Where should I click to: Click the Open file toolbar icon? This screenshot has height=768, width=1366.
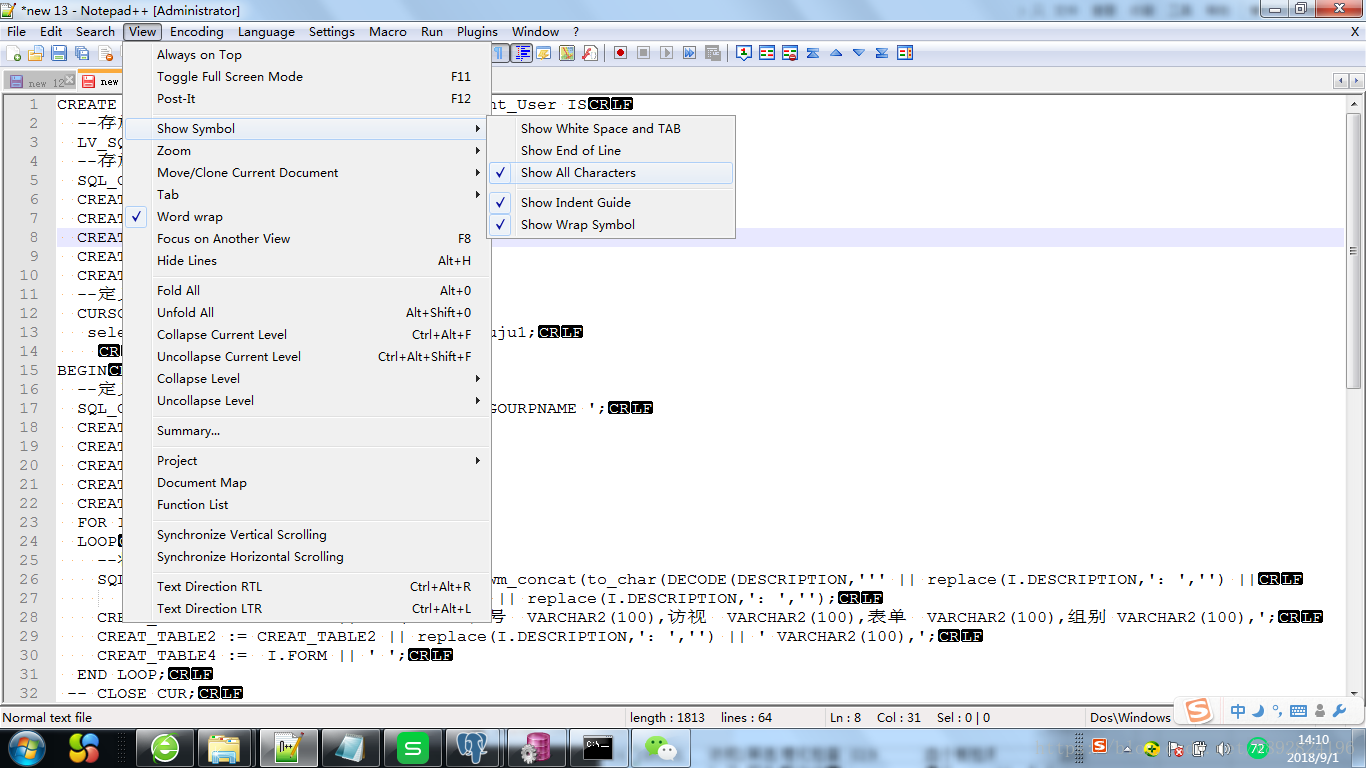click(36, 53)
